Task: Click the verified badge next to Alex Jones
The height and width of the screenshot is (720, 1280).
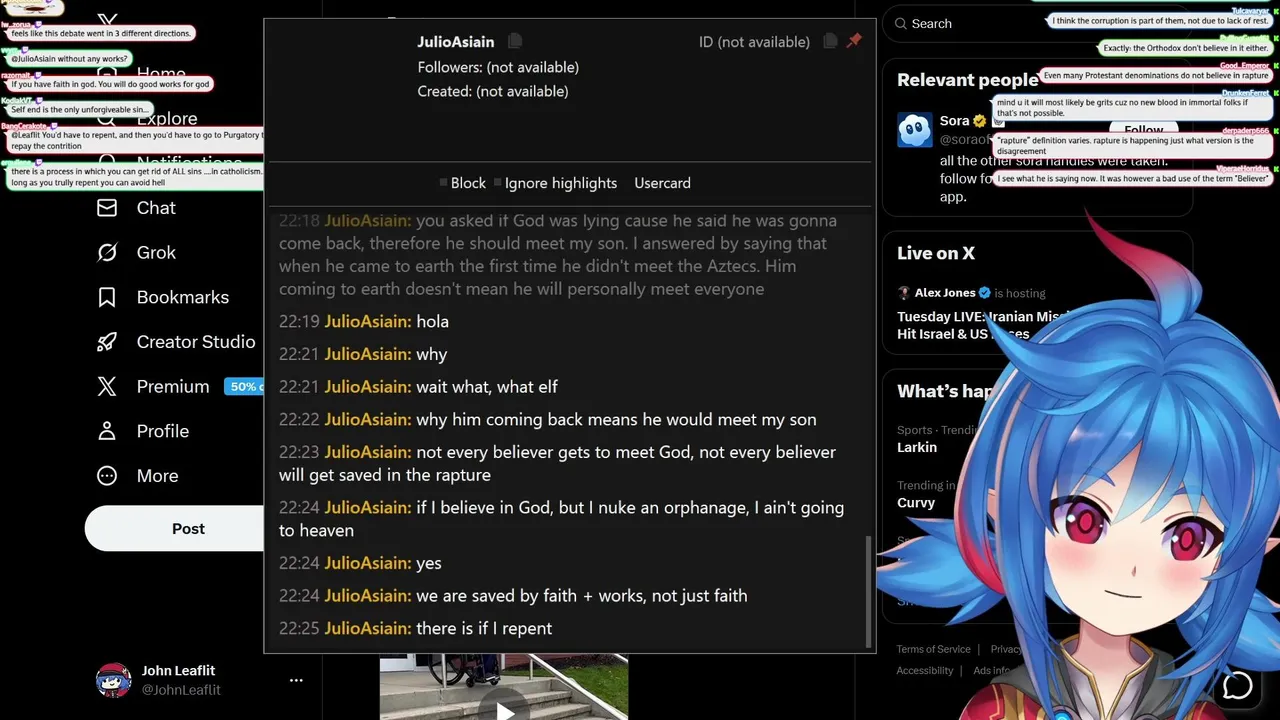Action: click(x=984, y=293)
